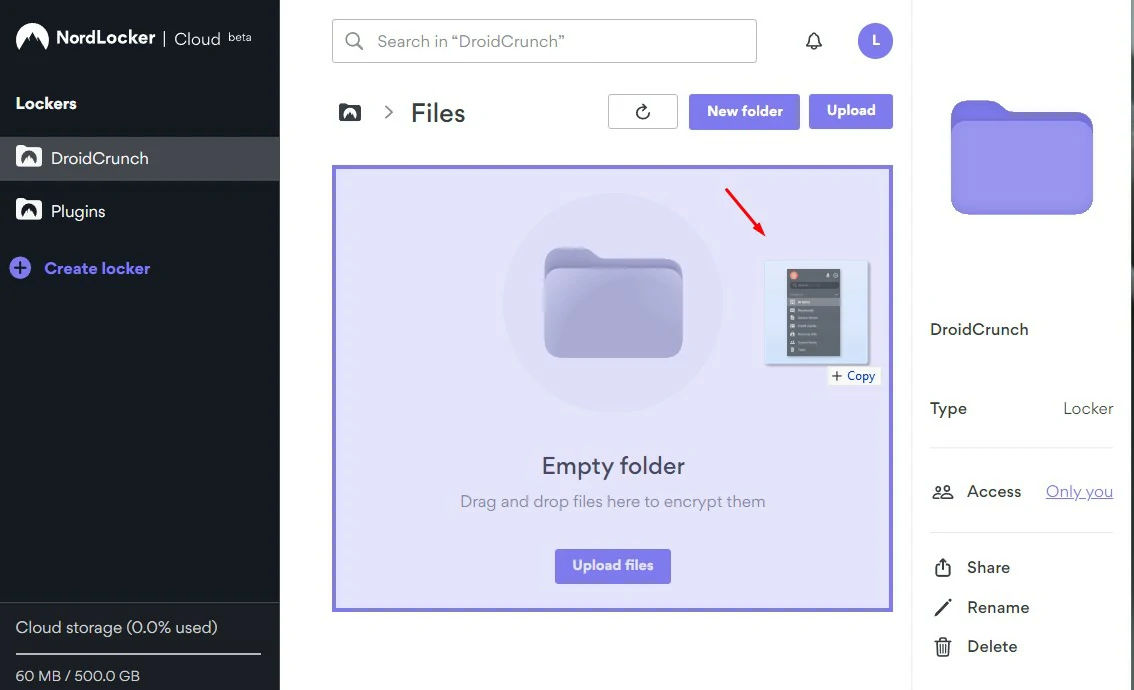Open the notifications bell
Viewport: 1134px width, 690px height.
point(814,41)
